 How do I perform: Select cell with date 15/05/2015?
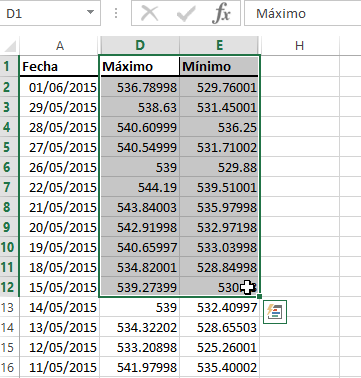(x=60, y=287)
